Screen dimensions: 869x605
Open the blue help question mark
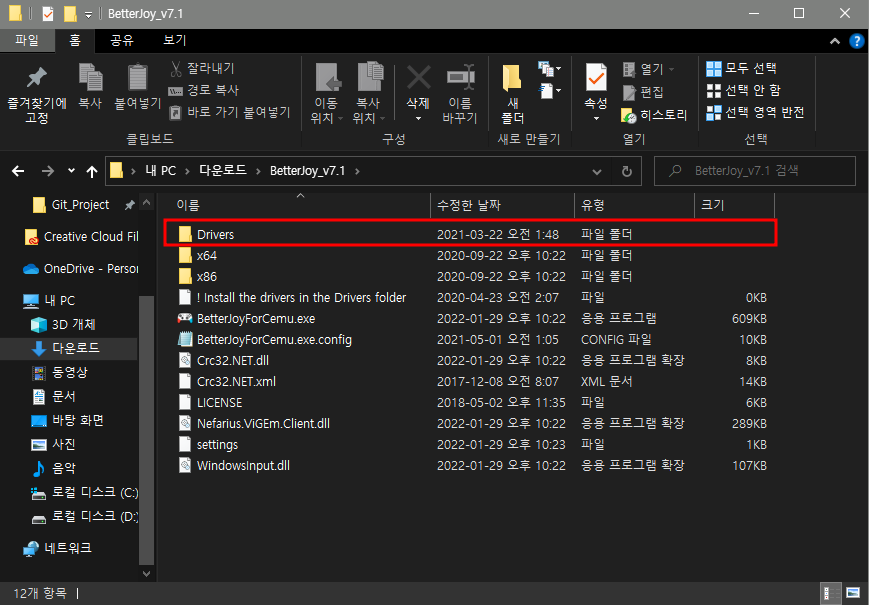pyautogui.click(x=857, y=41)
